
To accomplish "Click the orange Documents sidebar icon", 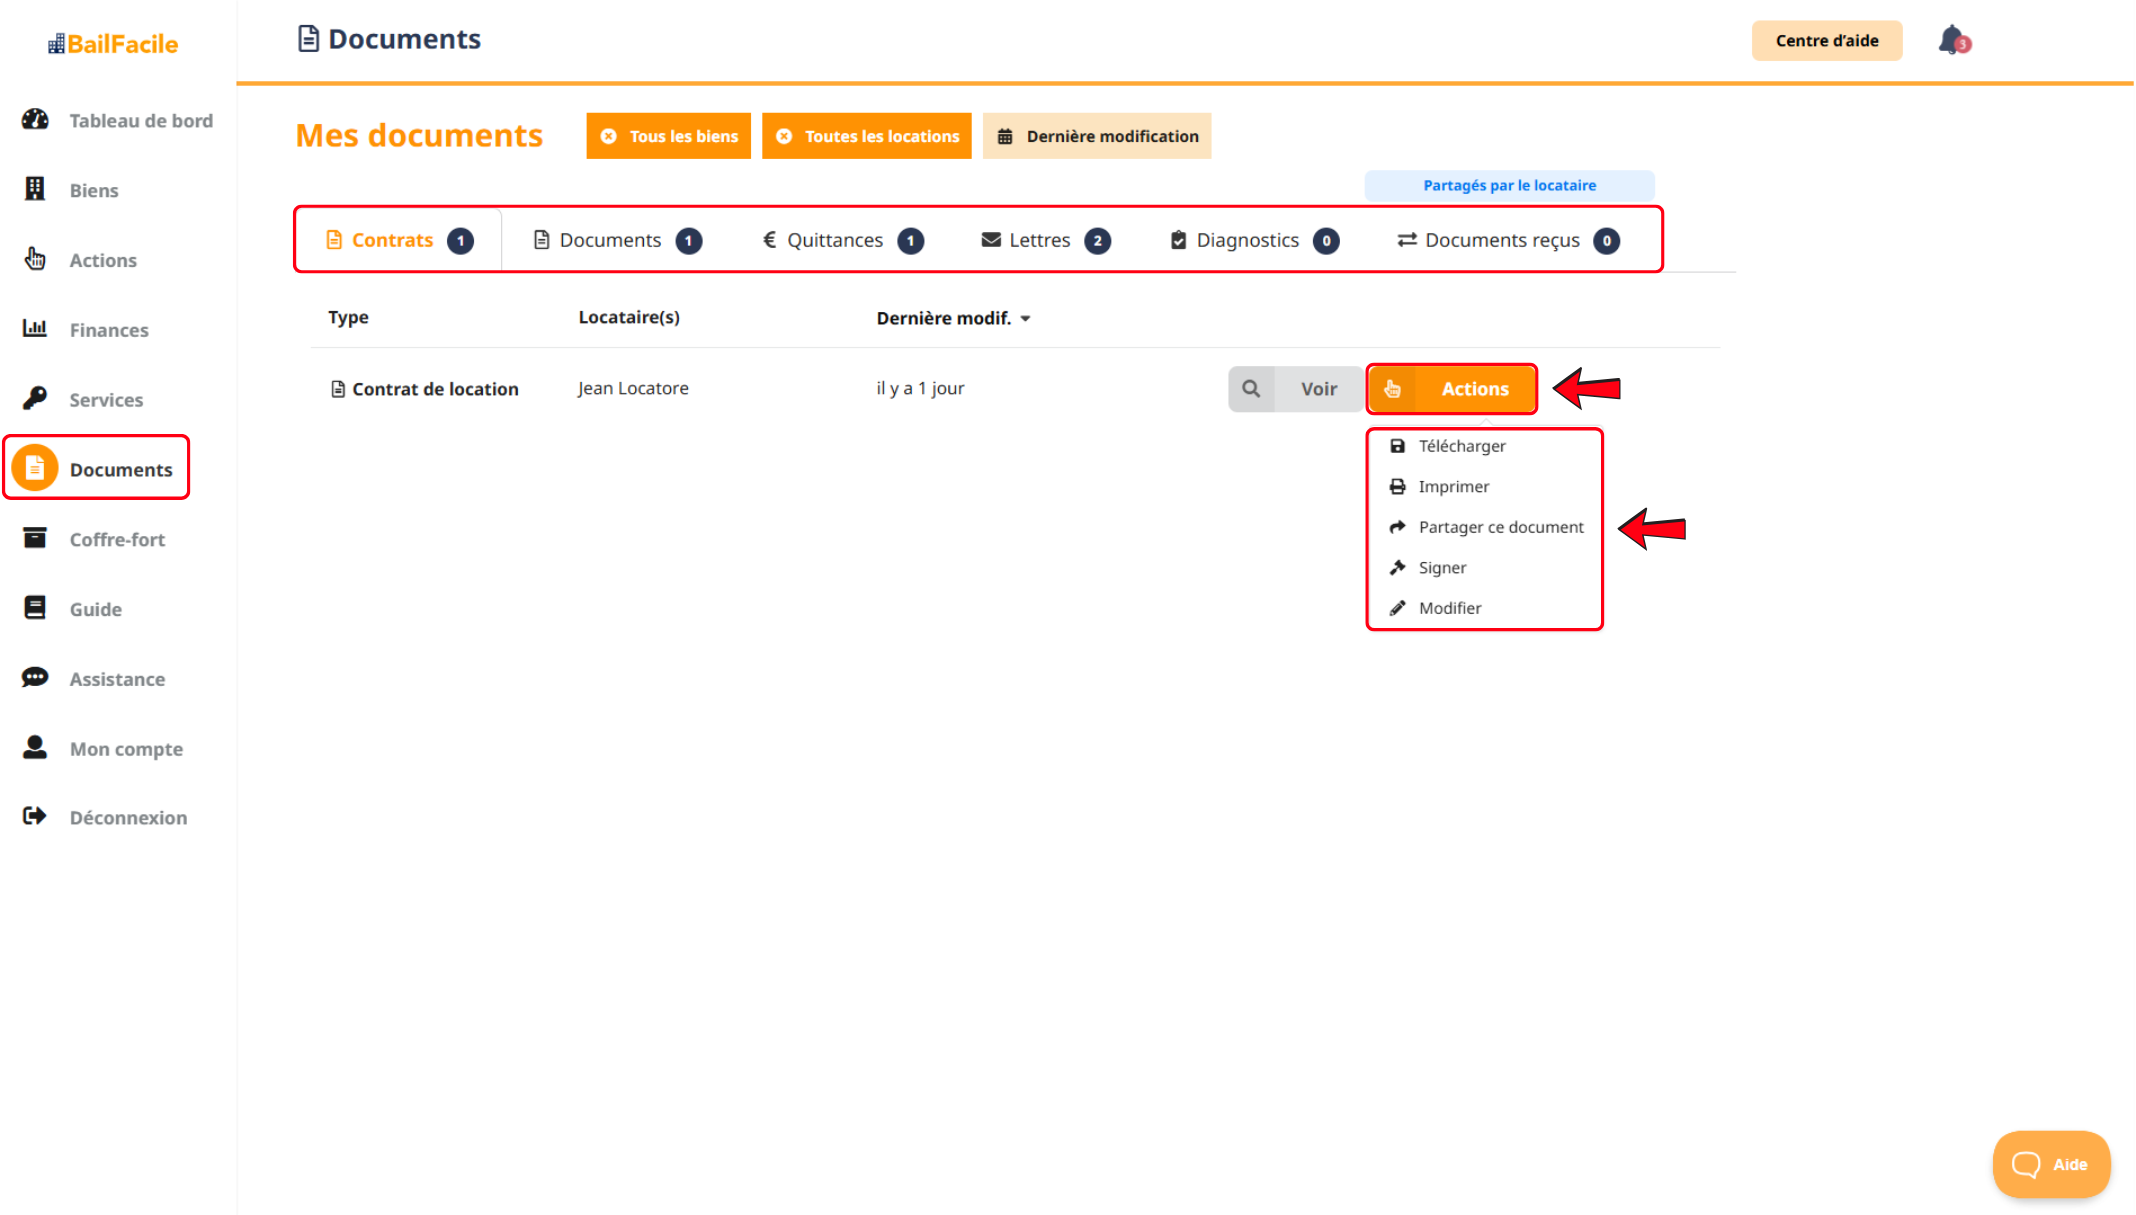I will click(x=35, y=468).
